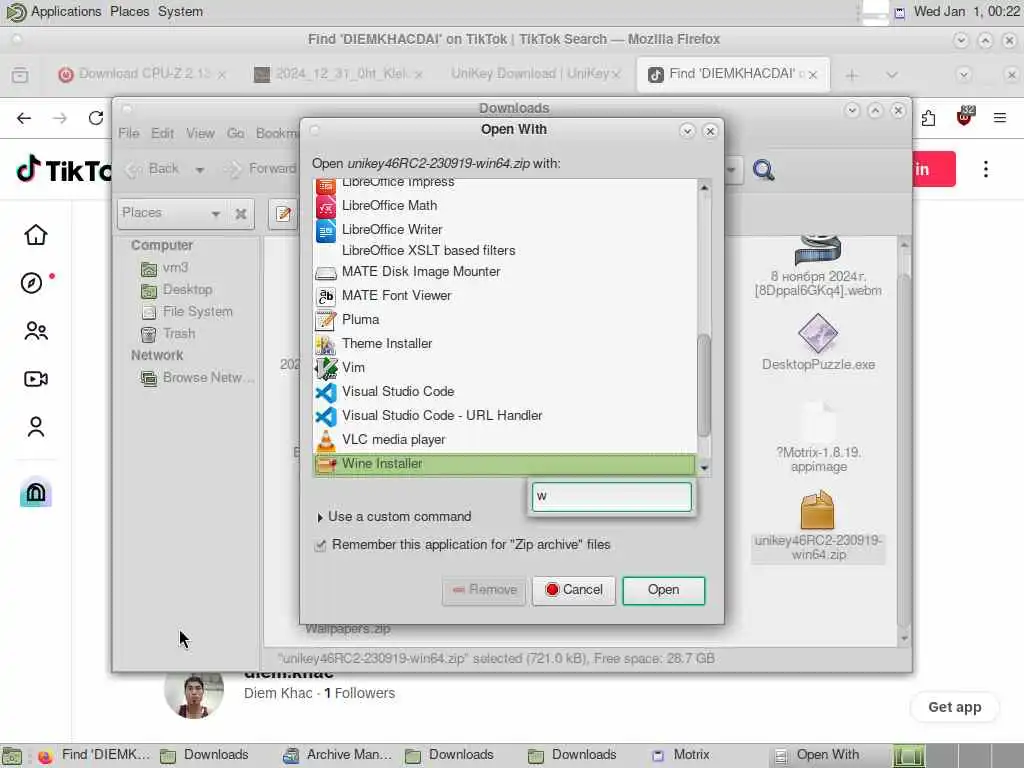Image resolution: width=1024 pixels, height=768 pixels.
Task: Click the edit location pencil button in Downloads
Action: (283, 214)
